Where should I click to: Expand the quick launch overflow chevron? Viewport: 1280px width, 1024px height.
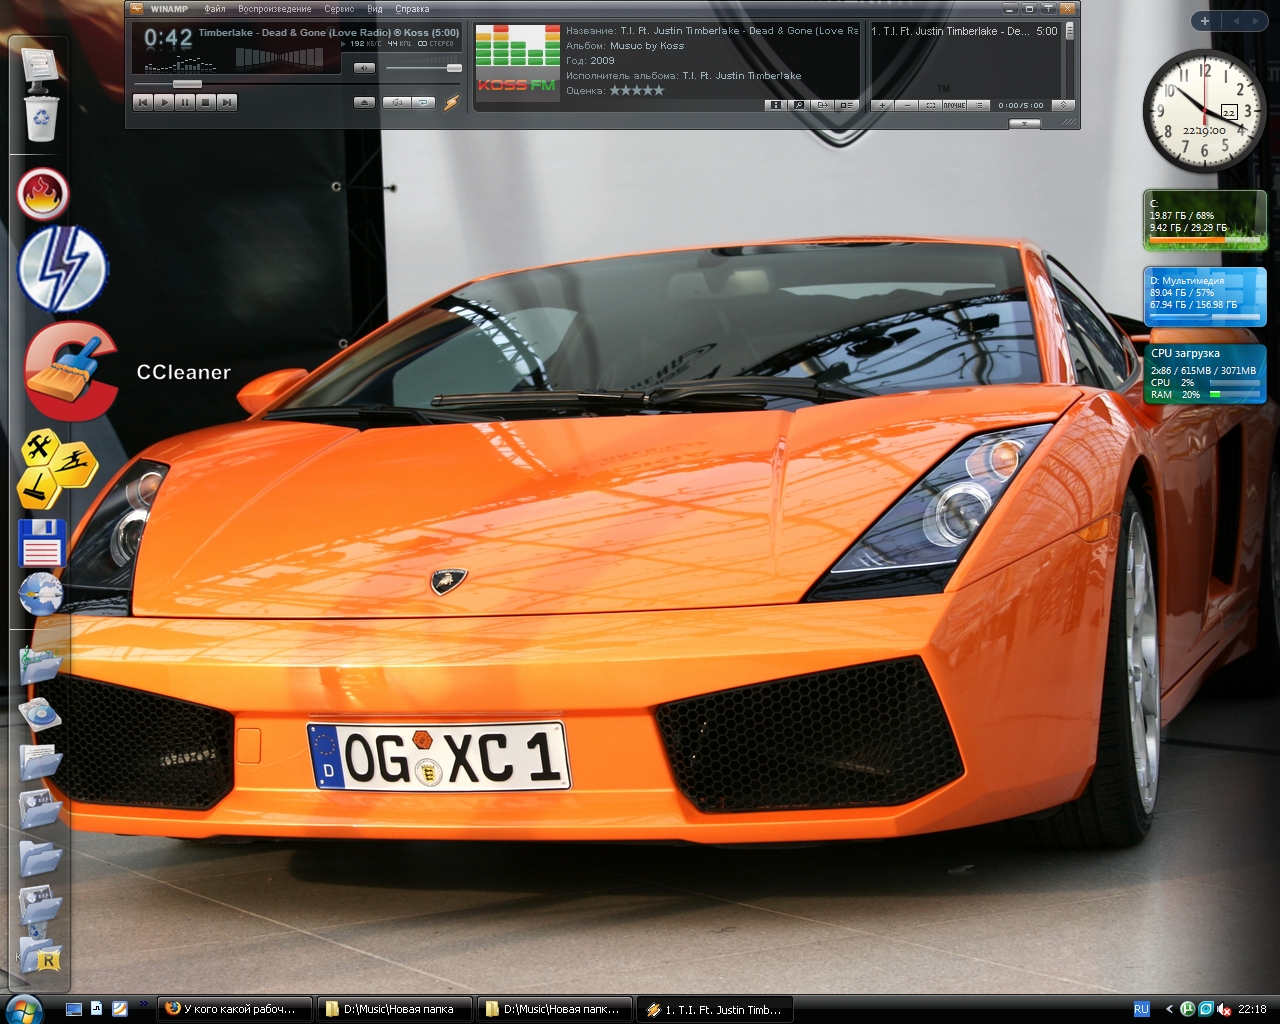pos(143,1003)
